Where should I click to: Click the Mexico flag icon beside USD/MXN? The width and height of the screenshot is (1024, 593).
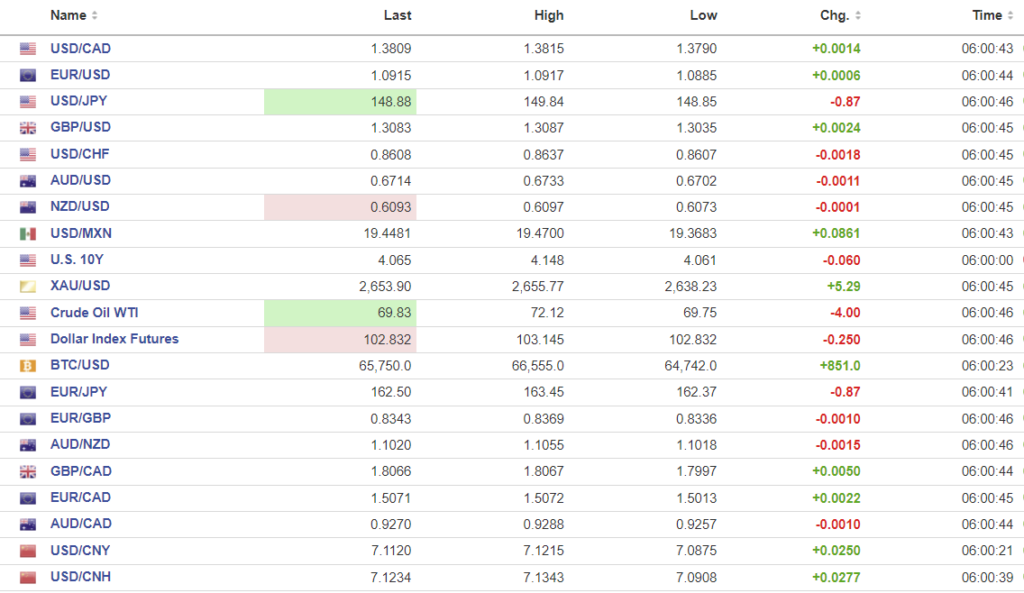pos(28,234)
